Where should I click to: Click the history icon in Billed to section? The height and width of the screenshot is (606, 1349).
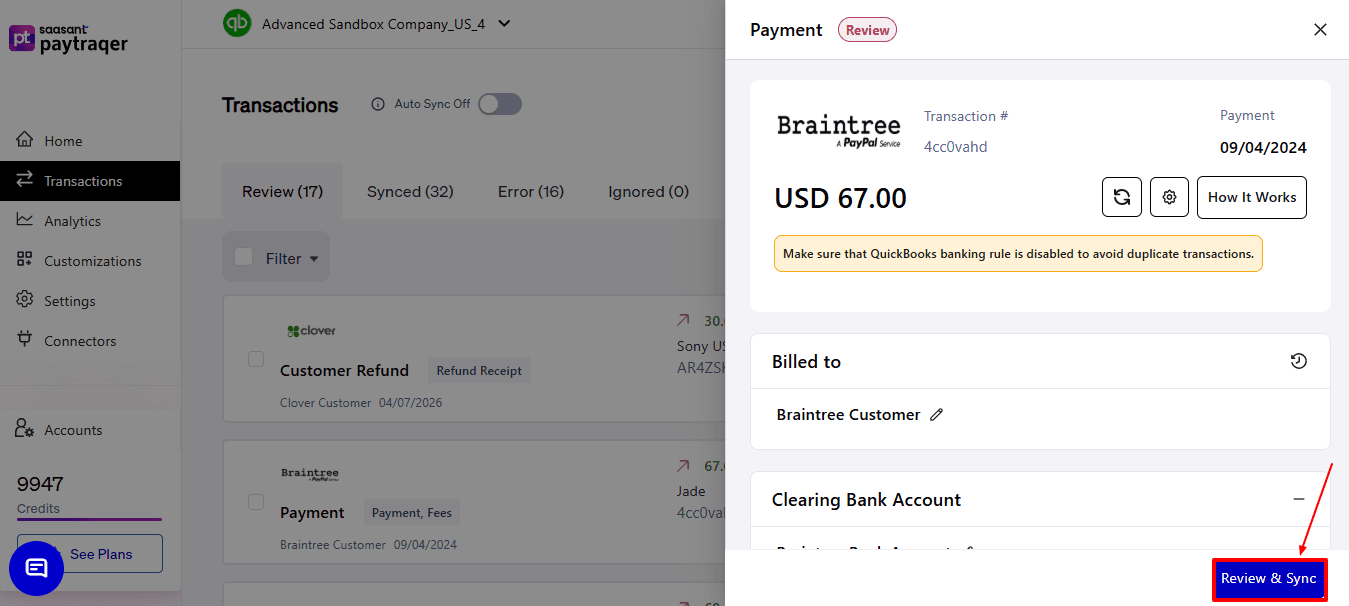(1298, 361)
